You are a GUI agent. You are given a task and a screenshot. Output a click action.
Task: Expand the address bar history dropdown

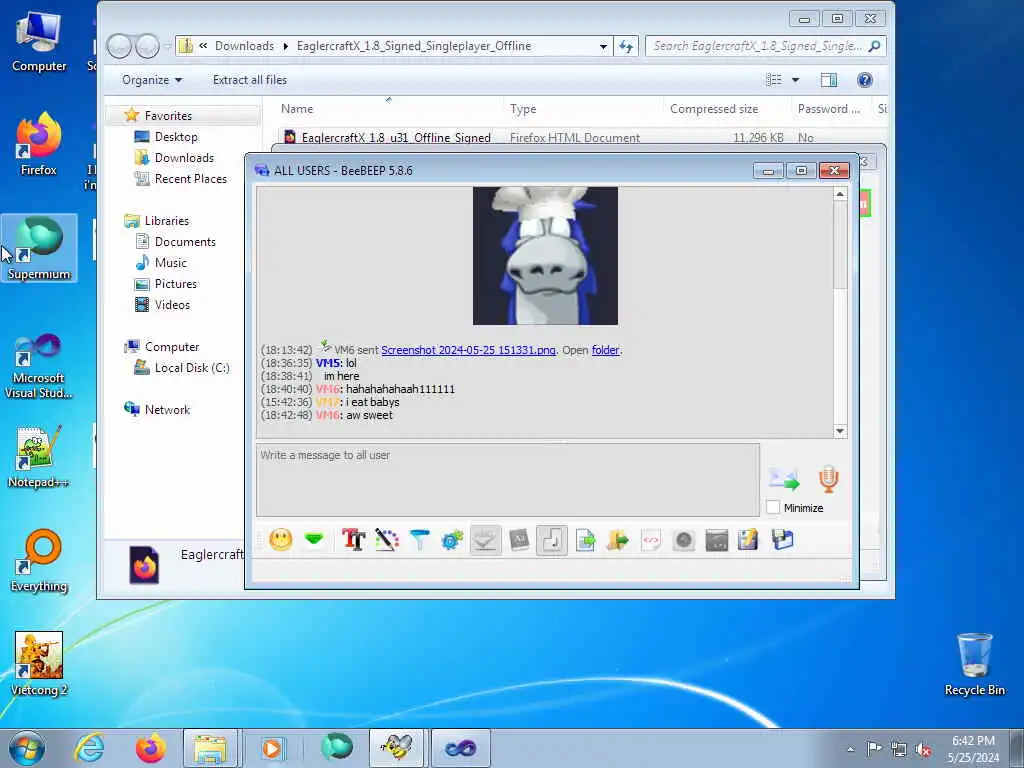click(x=603, y=46)
